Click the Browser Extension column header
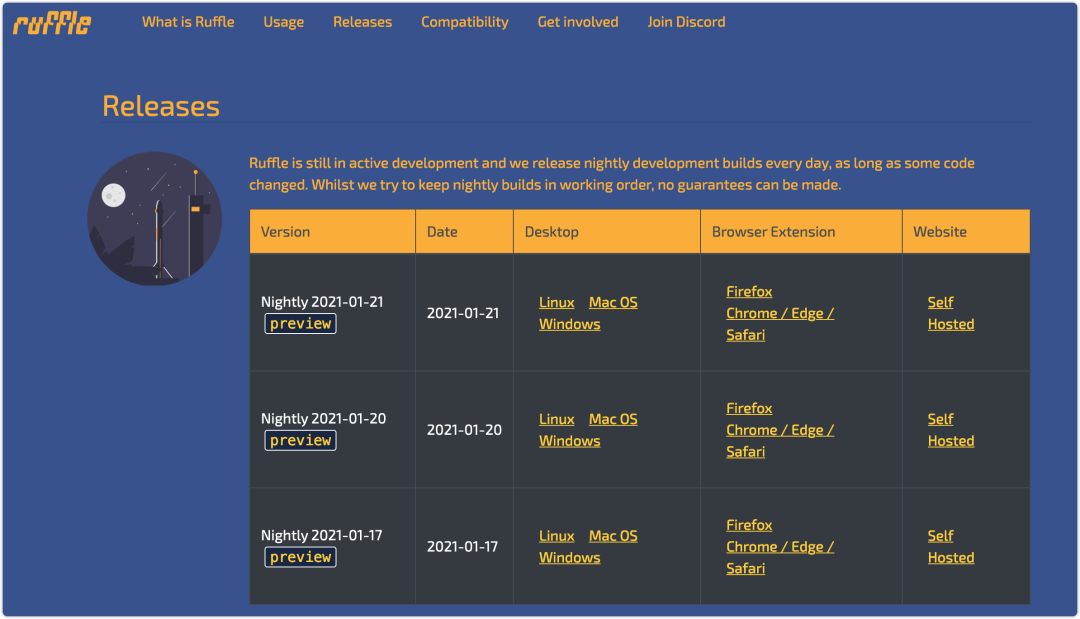Viewport: 1080px width, 619px height. coord(801,232)
